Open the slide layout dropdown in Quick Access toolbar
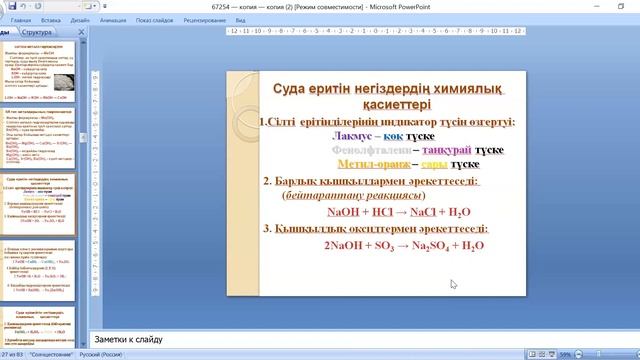The image size is (640, 360). (90, 6)
